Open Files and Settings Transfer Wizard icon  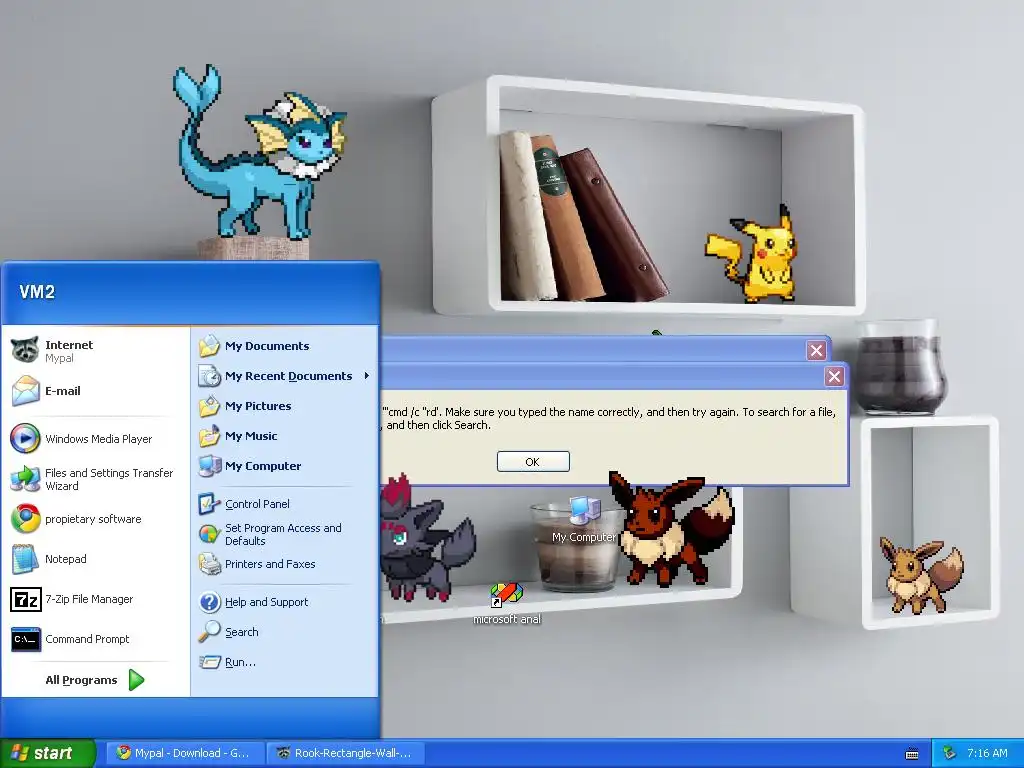[25, 479]
